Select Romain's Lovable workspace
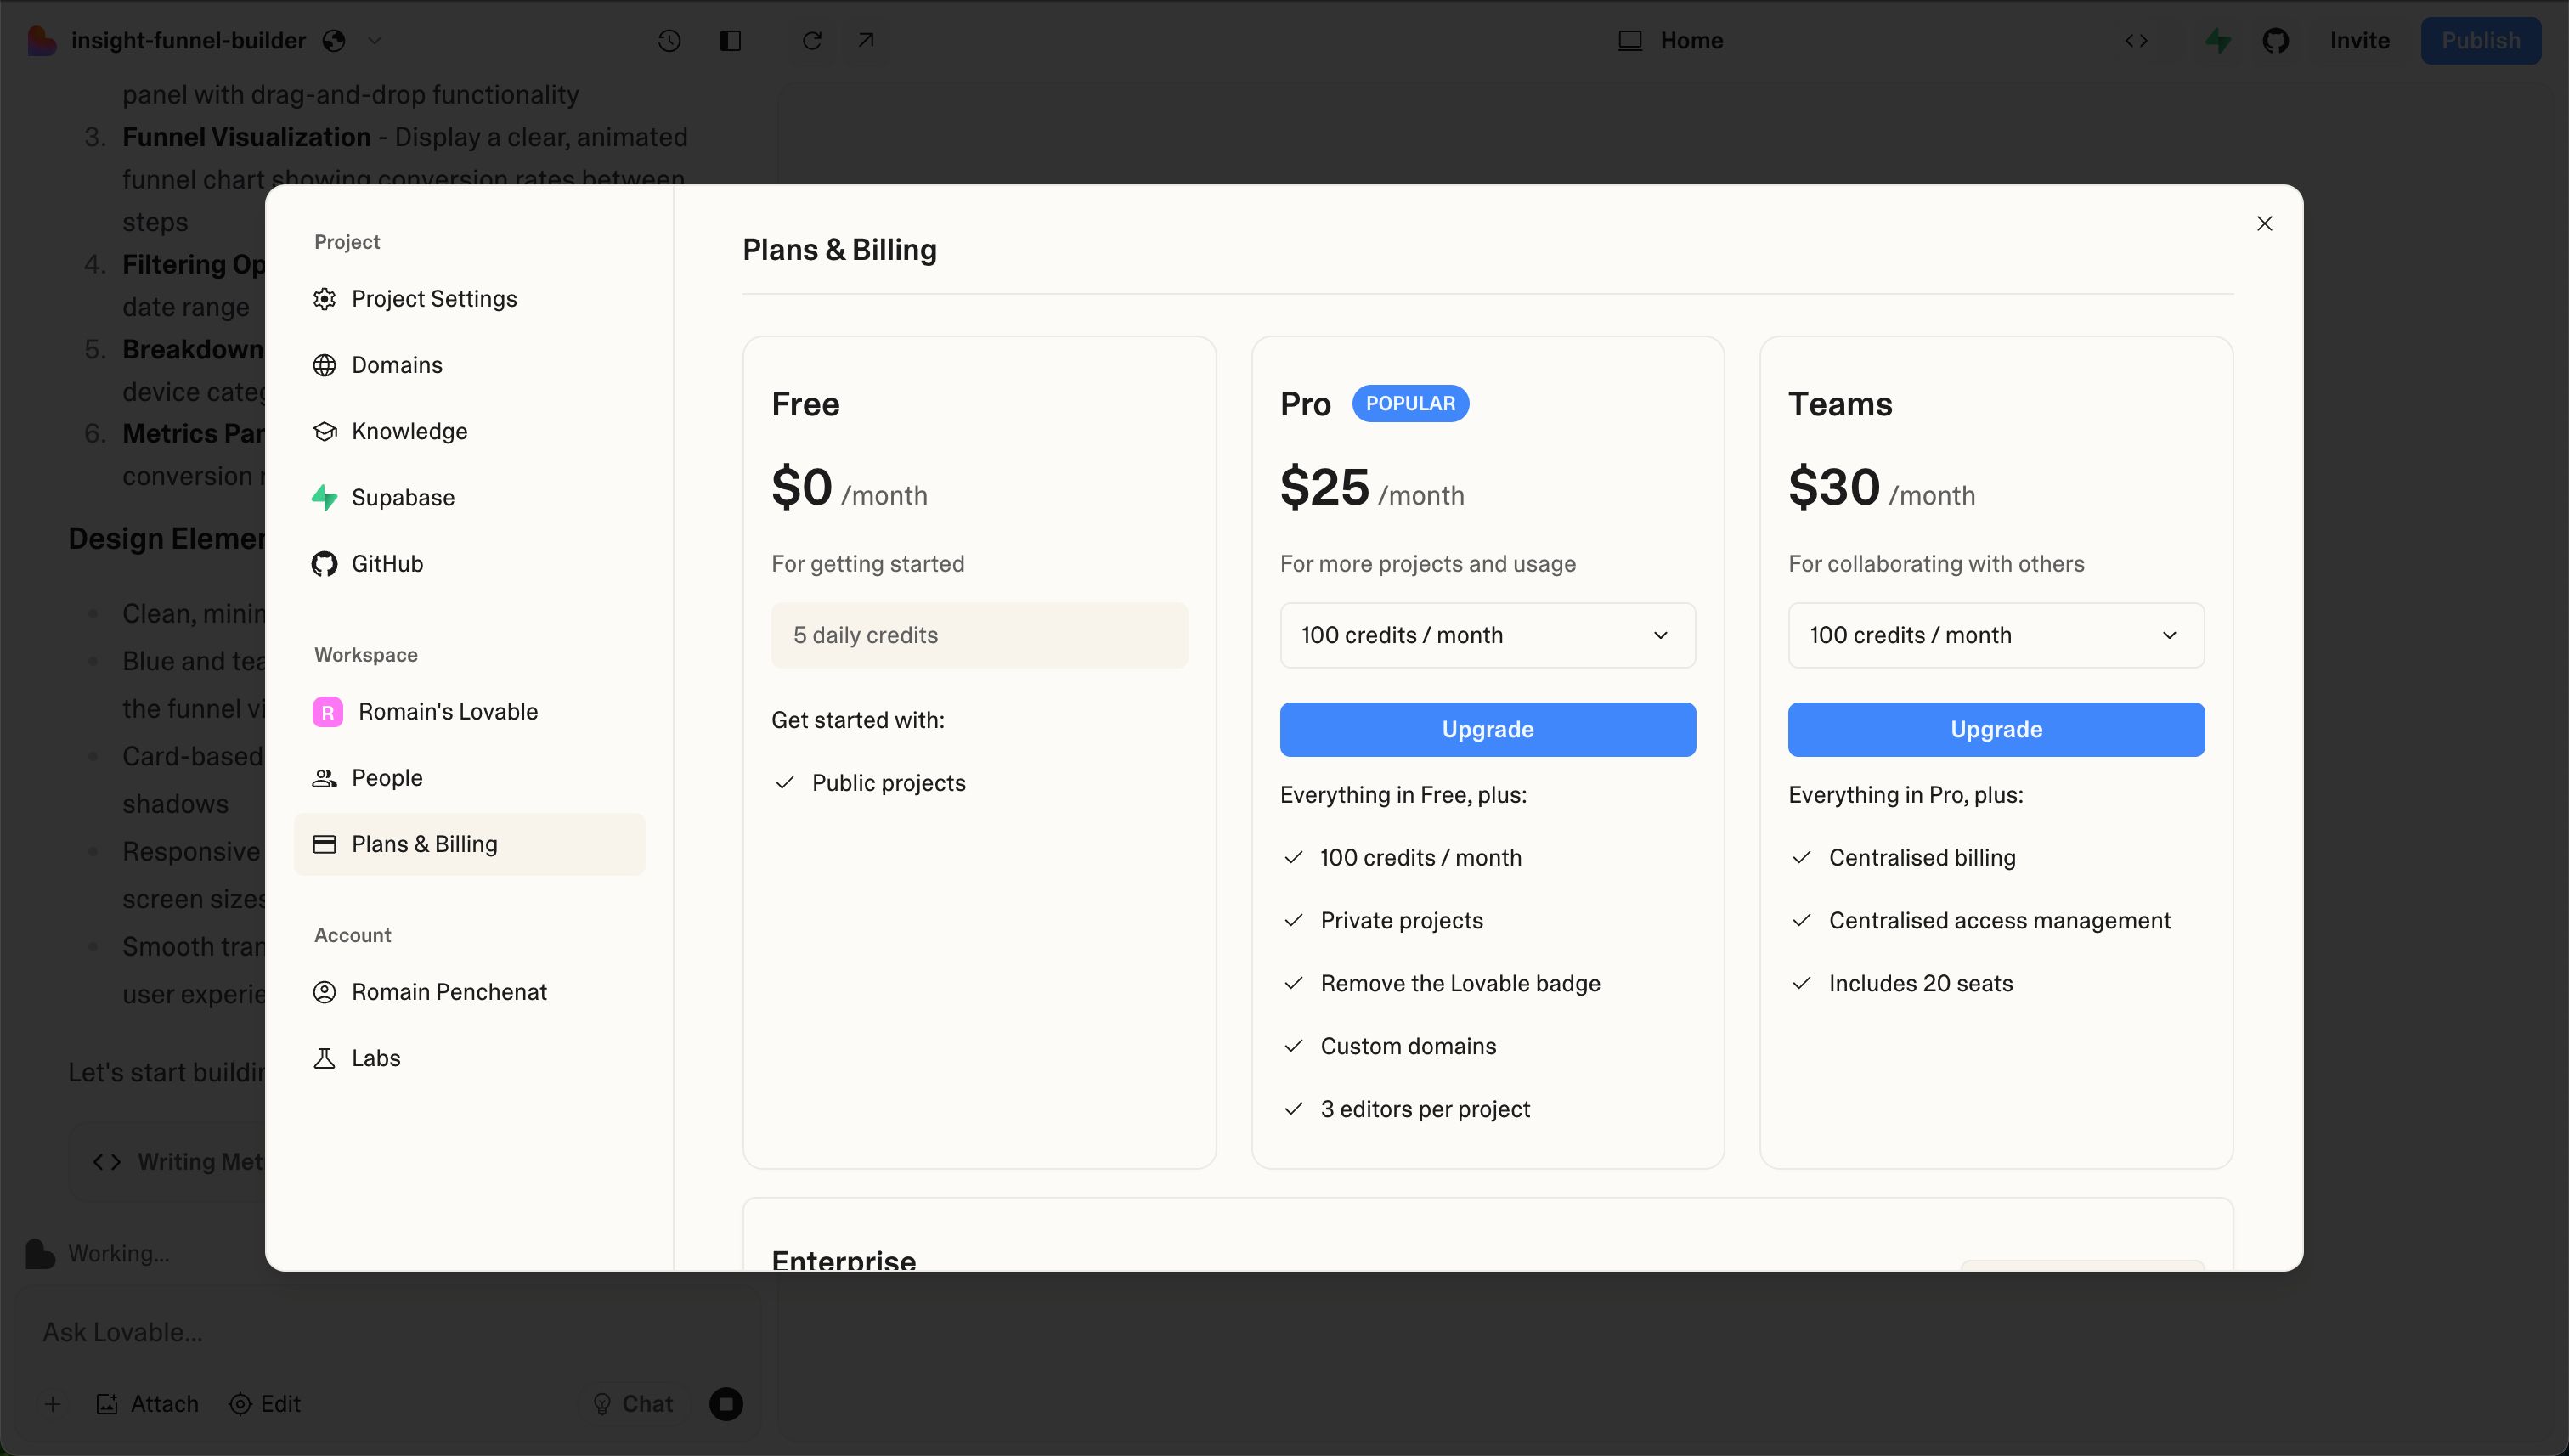The width and height of the screenshot is (2569, 1456). point(469,712)
